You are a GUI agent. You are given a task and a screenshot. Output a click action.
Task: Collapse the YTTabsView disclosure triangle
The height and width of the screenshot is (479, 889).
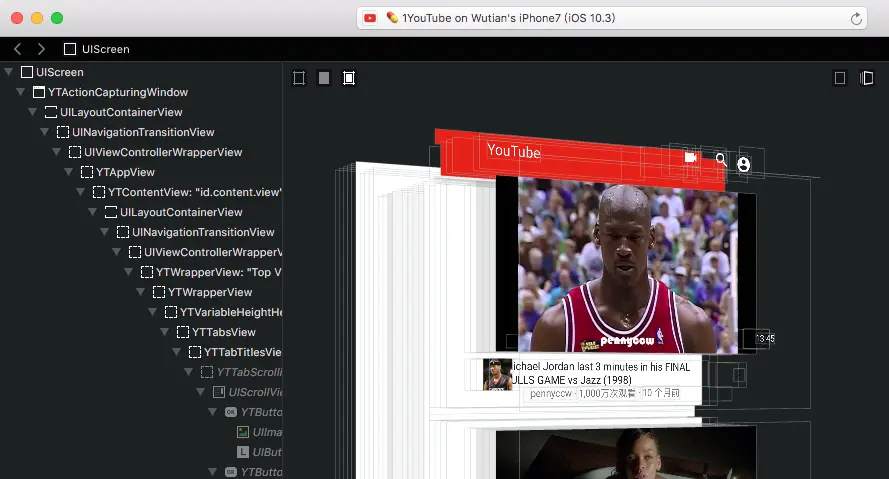[164, 332]
